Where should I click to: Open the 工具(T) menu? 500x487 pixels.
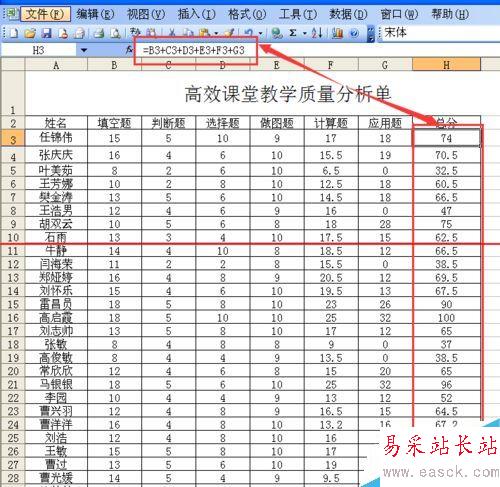tap(298, 14)
